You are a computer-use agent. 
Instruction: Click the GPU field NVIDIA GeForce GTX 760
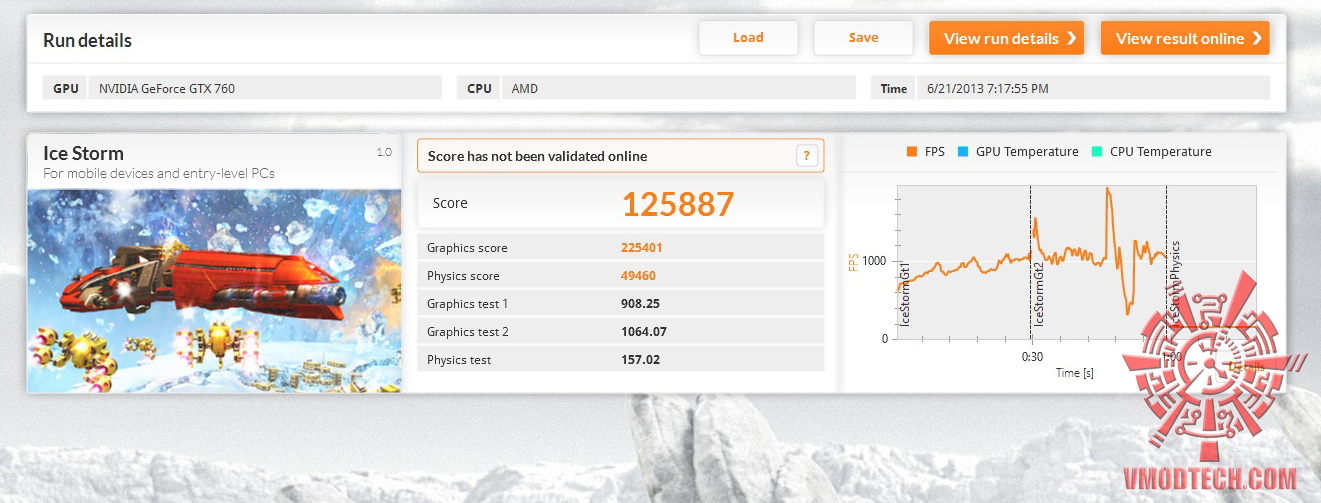click(x=265, y=88)
